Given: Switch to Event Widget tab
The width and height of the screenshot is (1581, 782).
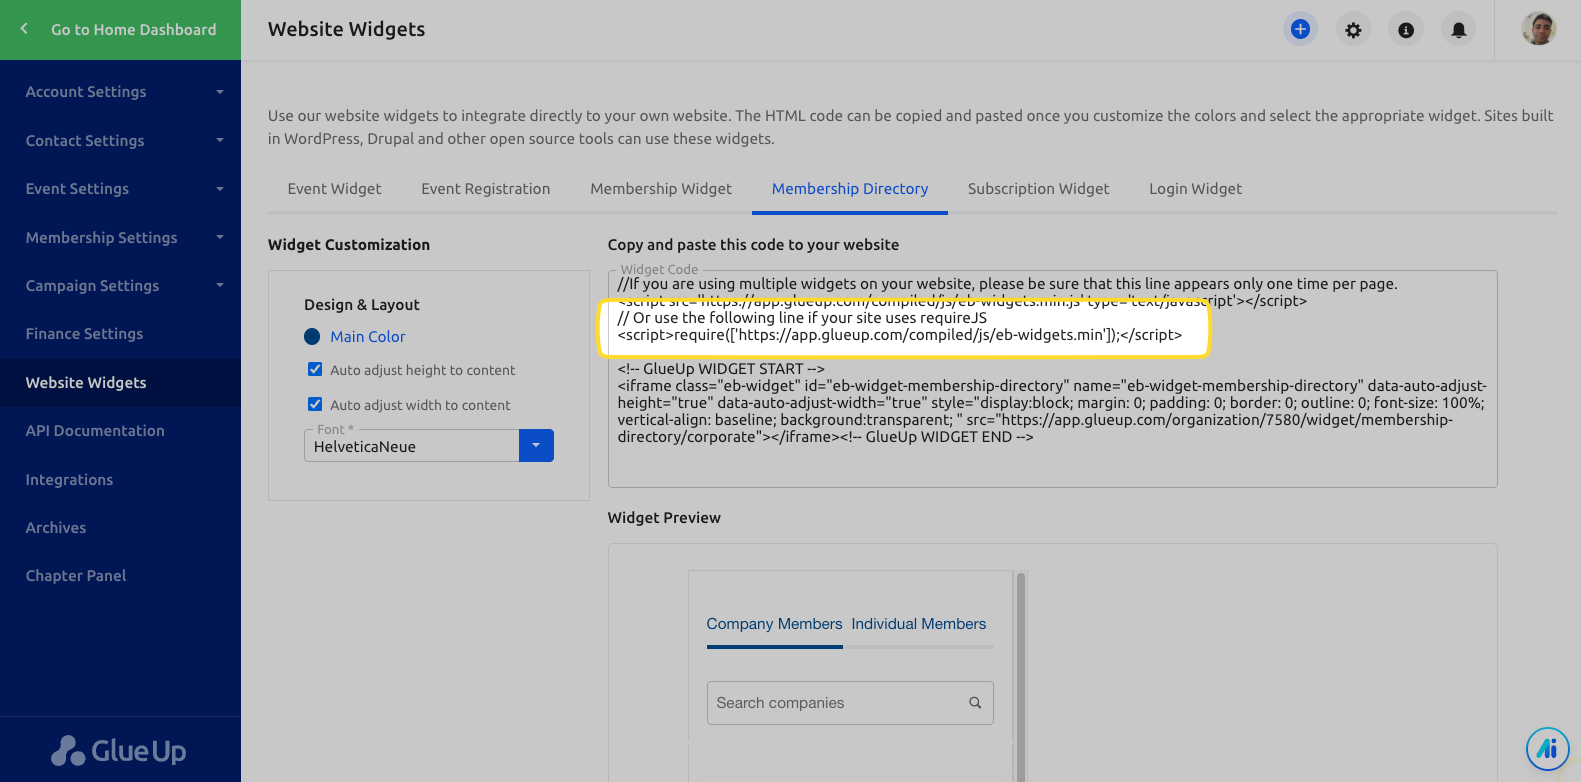Looking at the screenshot, I should point(334,189).
